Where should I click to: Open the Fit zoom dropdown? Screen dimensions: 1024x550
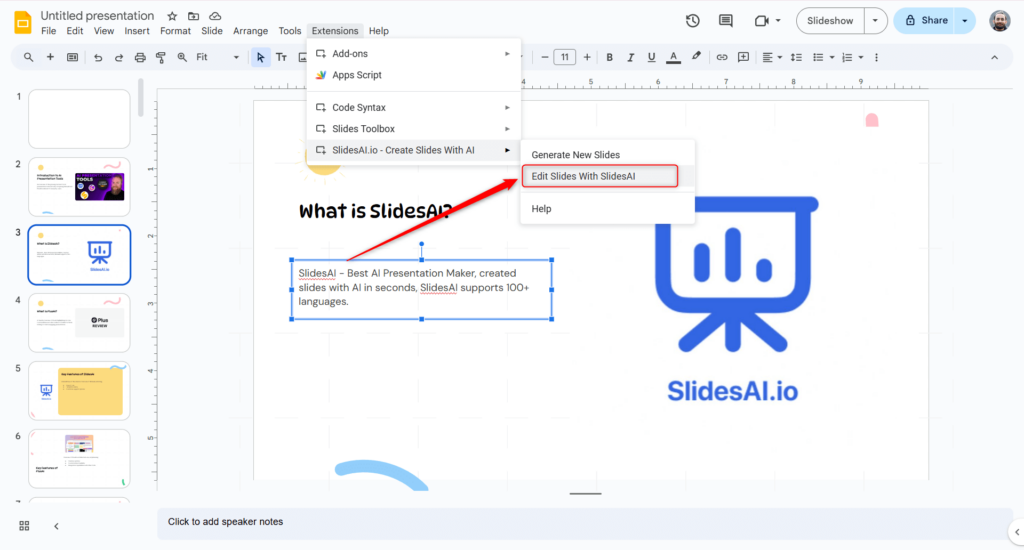pyautogui.click(x=217, y=57)
